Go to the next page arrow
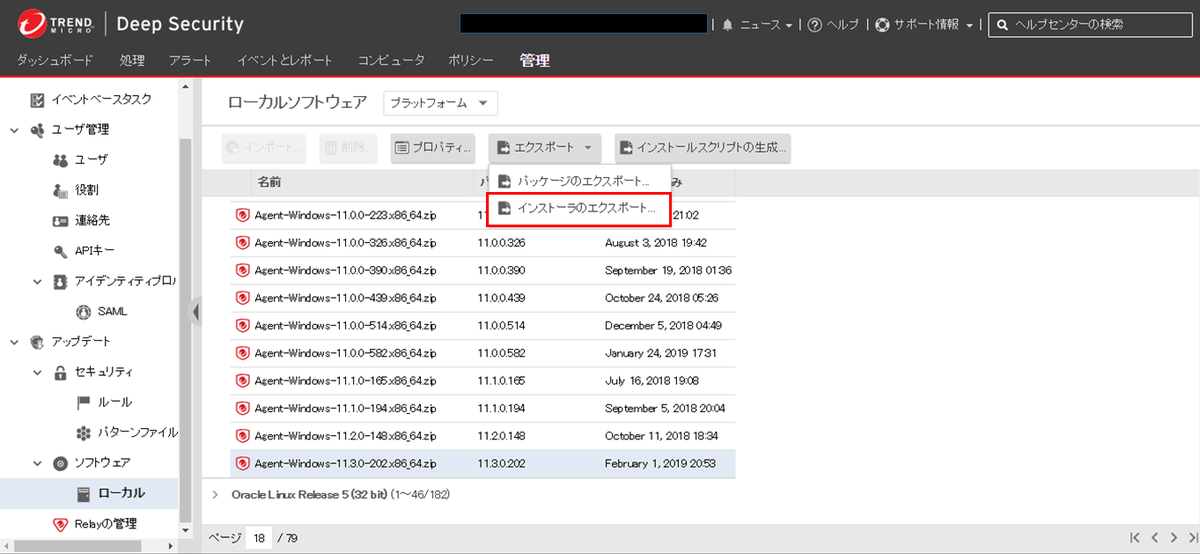Image resolution: width=1200 pixels, height=554 pixels. tap(1173, 538)
